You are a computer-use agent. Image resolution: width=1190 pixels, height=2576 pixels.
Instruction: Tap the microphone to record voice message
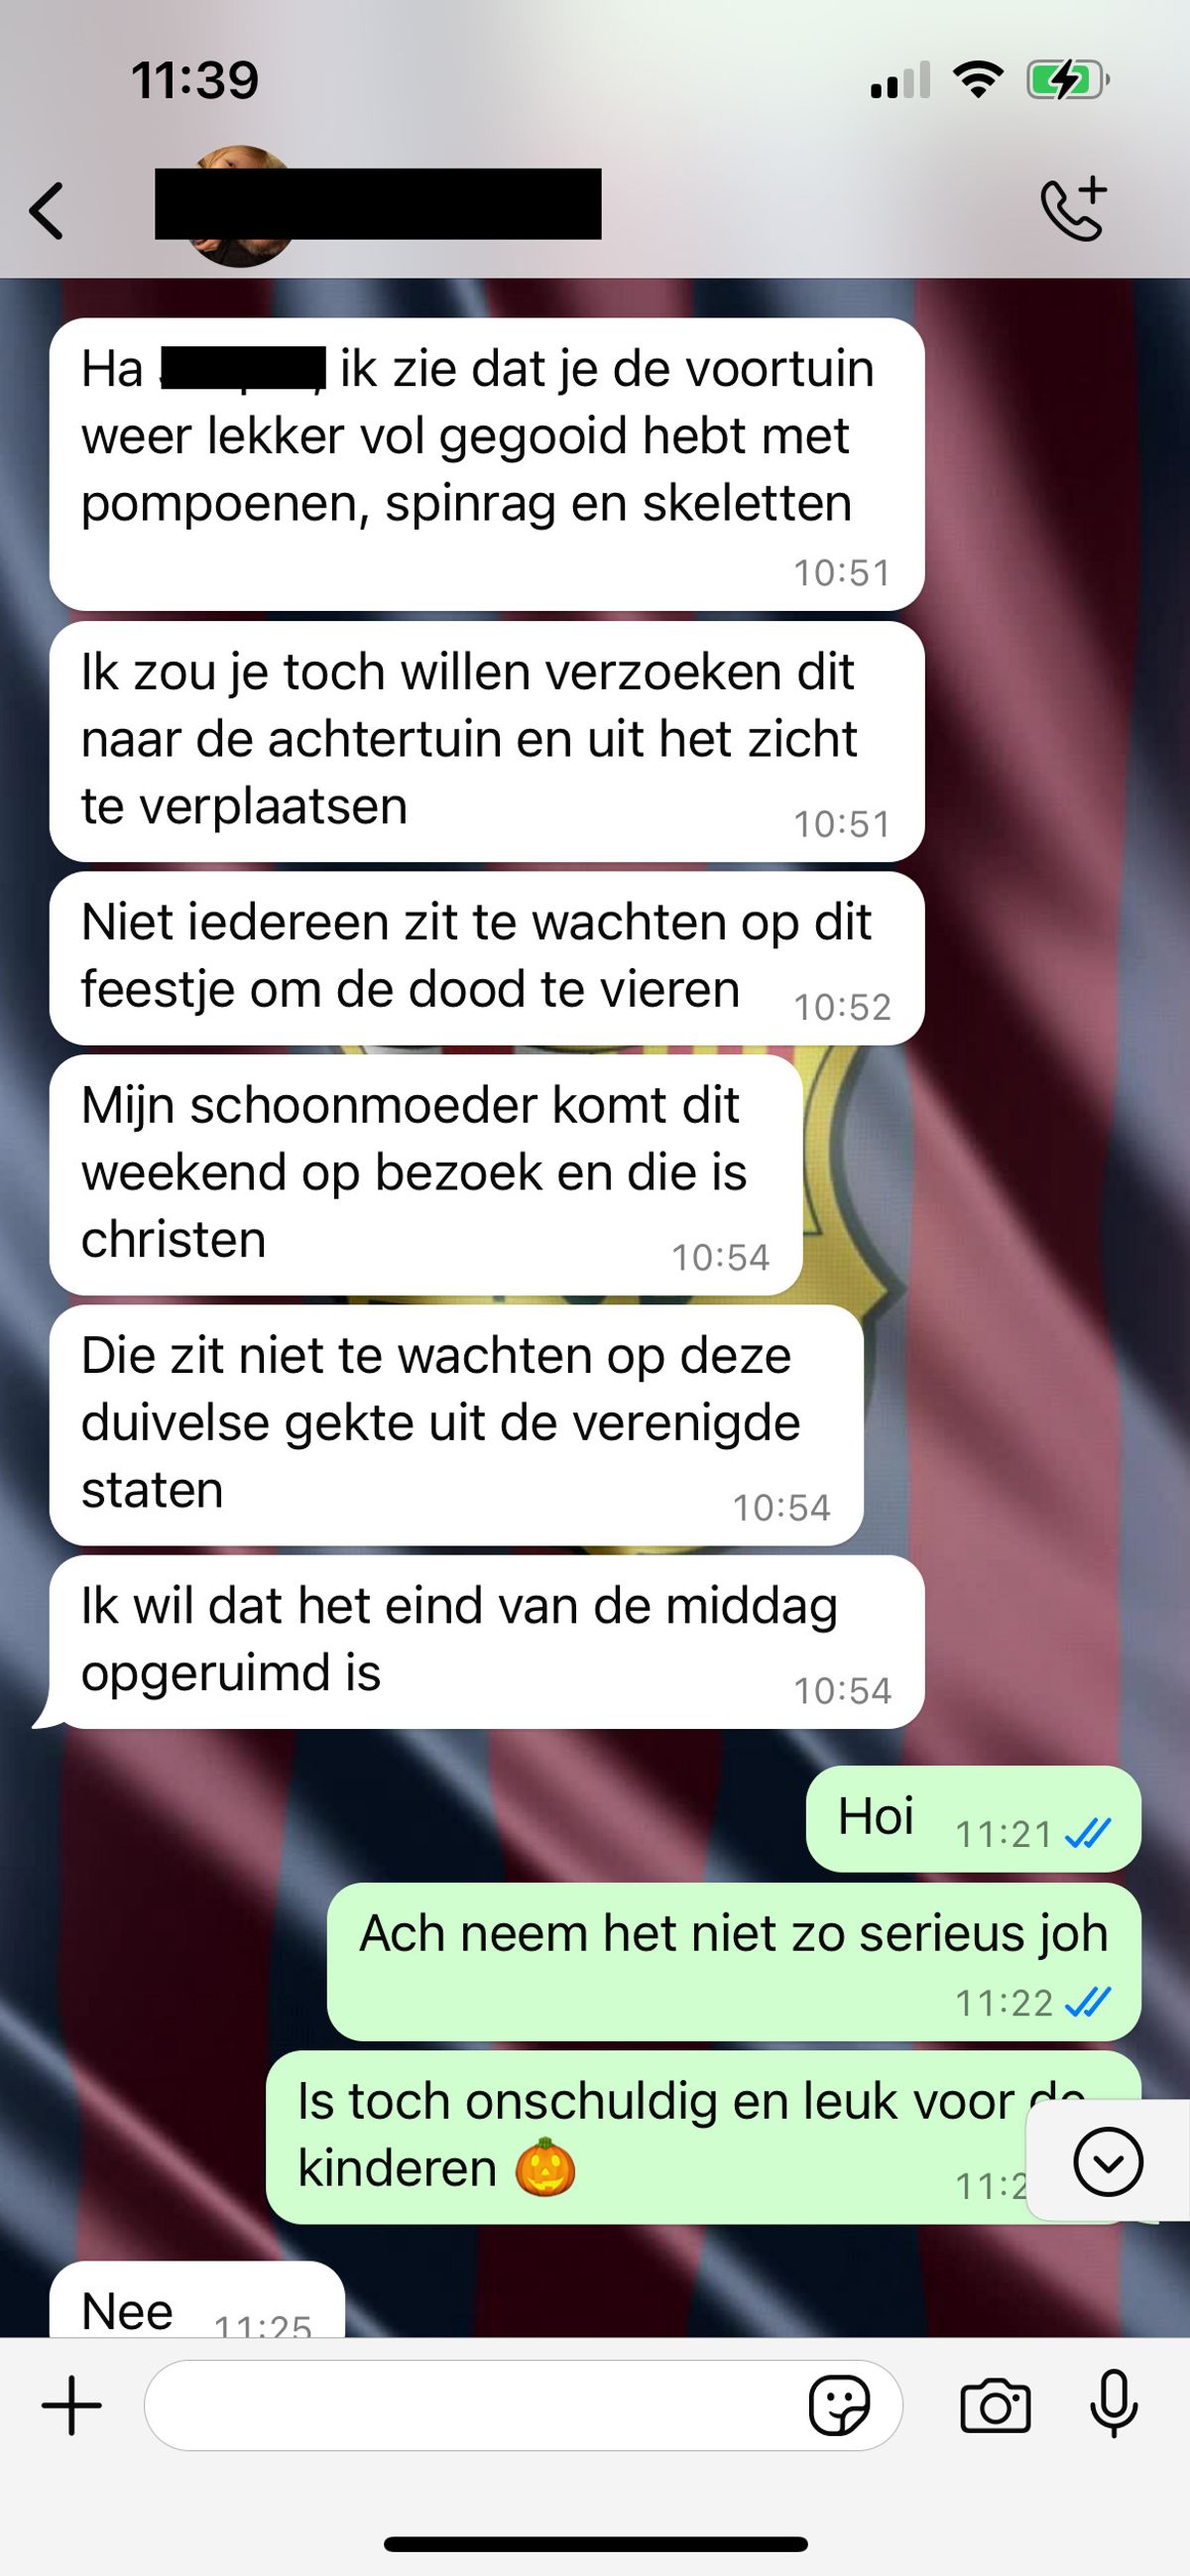1114,2404
